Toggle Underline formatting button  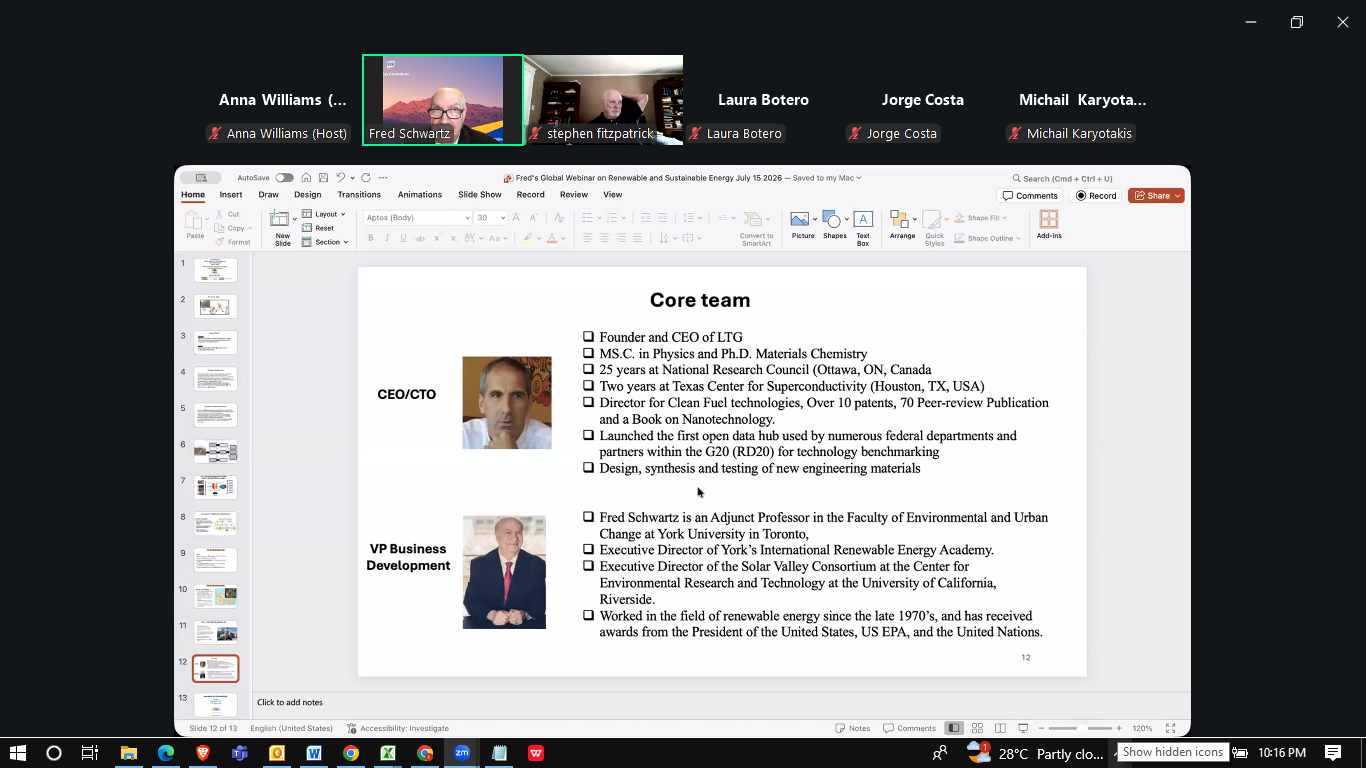point(403,238)
